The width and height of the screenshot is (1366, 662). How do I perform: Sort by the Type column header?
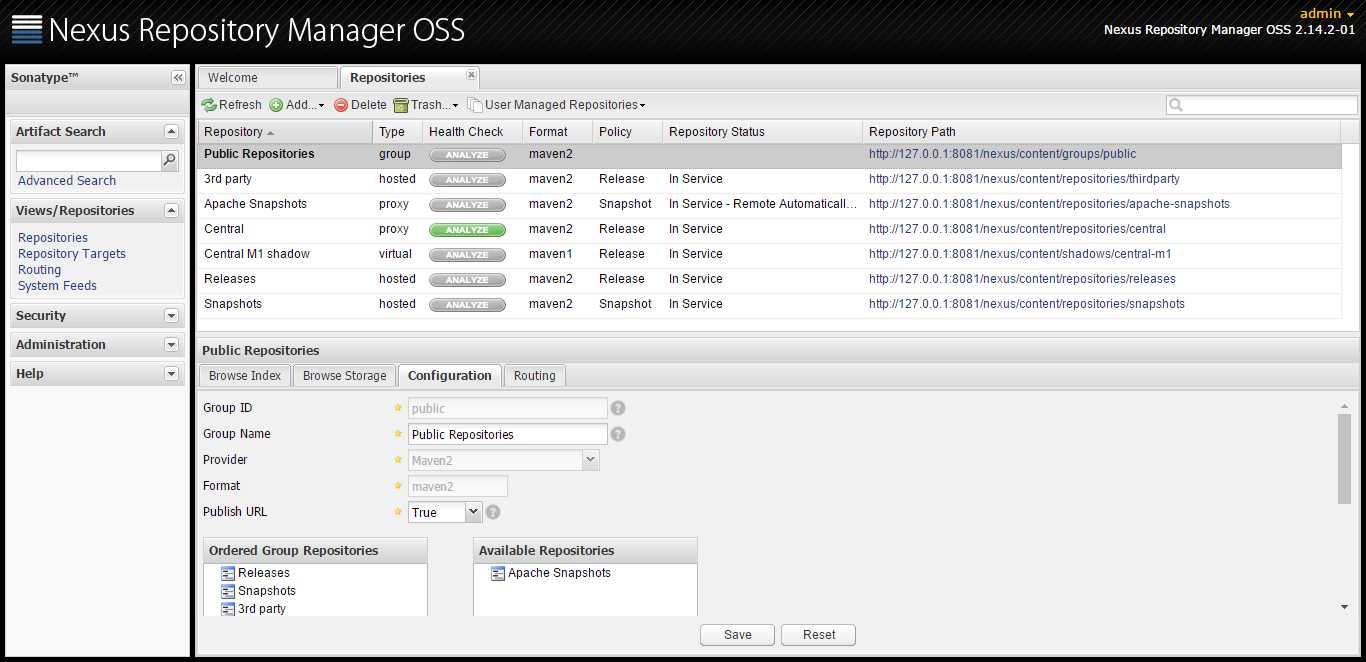397,132
